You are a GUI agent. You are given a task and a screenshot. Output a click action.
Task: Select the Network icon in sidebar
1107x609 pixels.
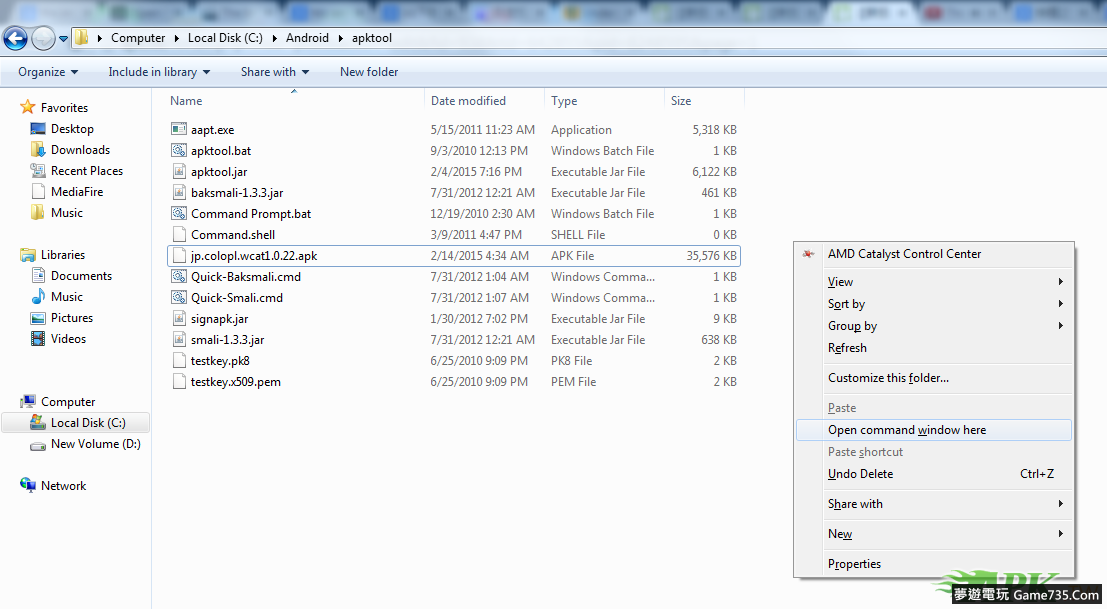pos(28,486)
